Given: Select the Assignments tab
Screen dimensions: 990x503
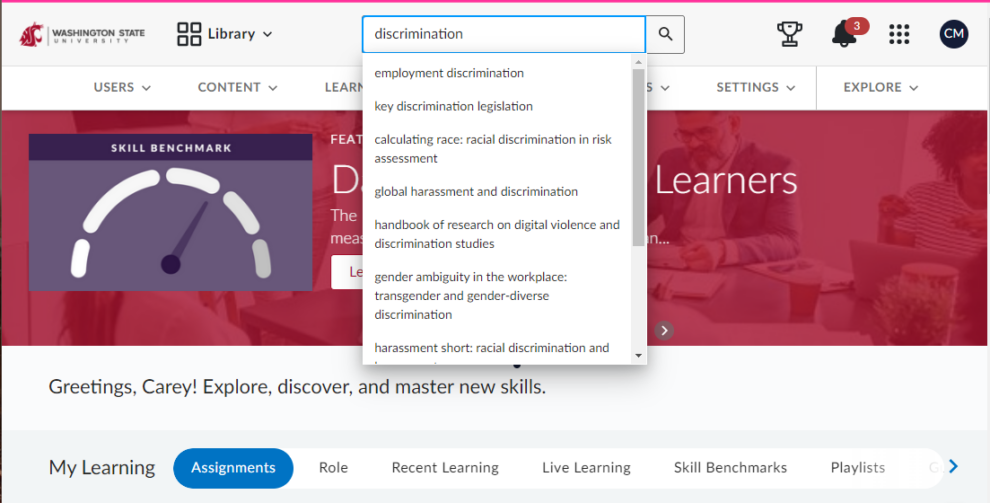Looking at the screenshot, I should coord(233,468).
